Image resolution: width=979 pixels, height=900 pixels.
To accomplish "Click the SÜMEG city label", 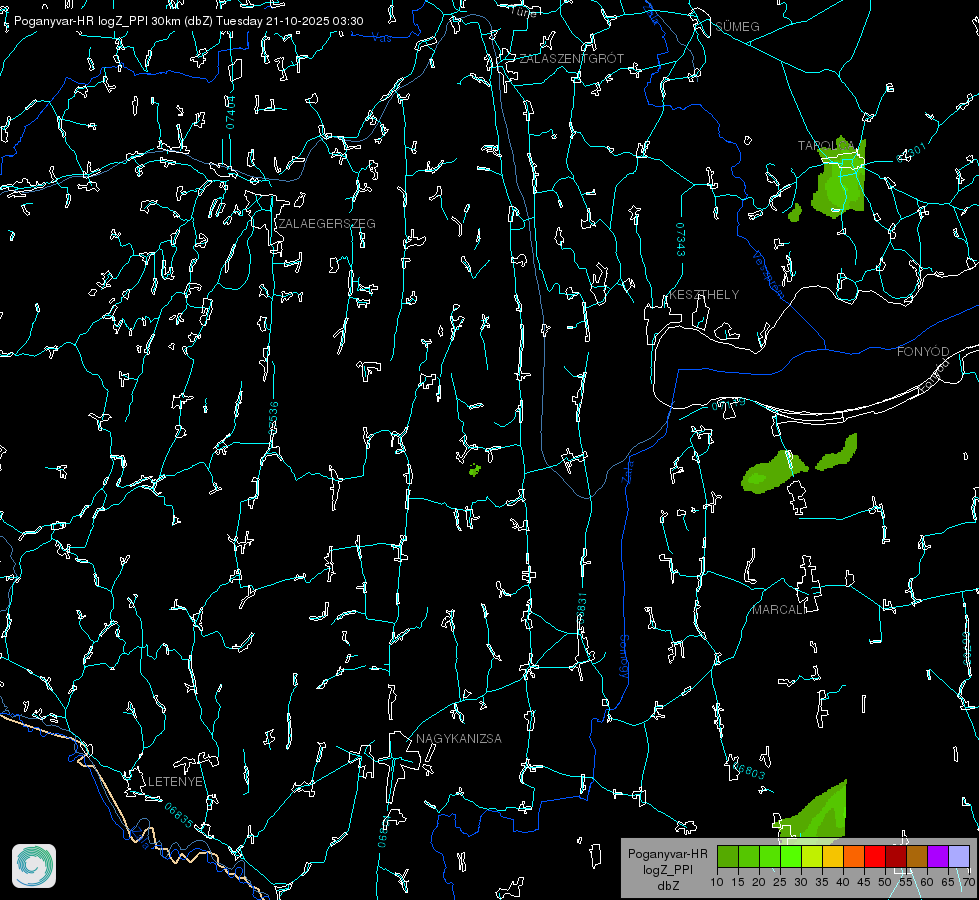I will point(737,26).
